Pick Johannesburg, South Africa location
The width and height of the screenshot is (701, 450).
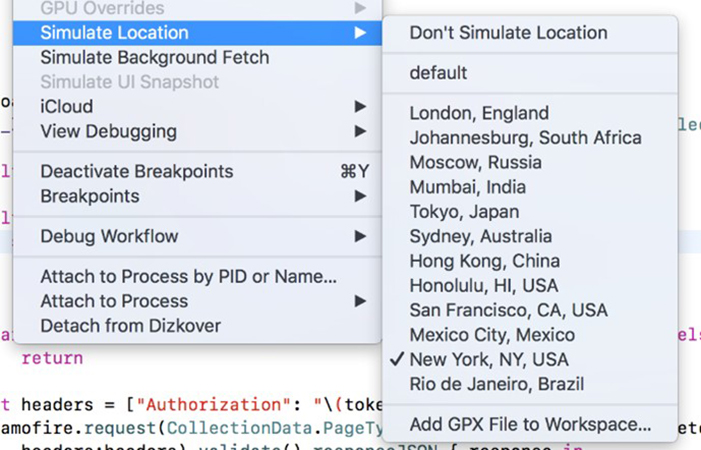(525, 138)
